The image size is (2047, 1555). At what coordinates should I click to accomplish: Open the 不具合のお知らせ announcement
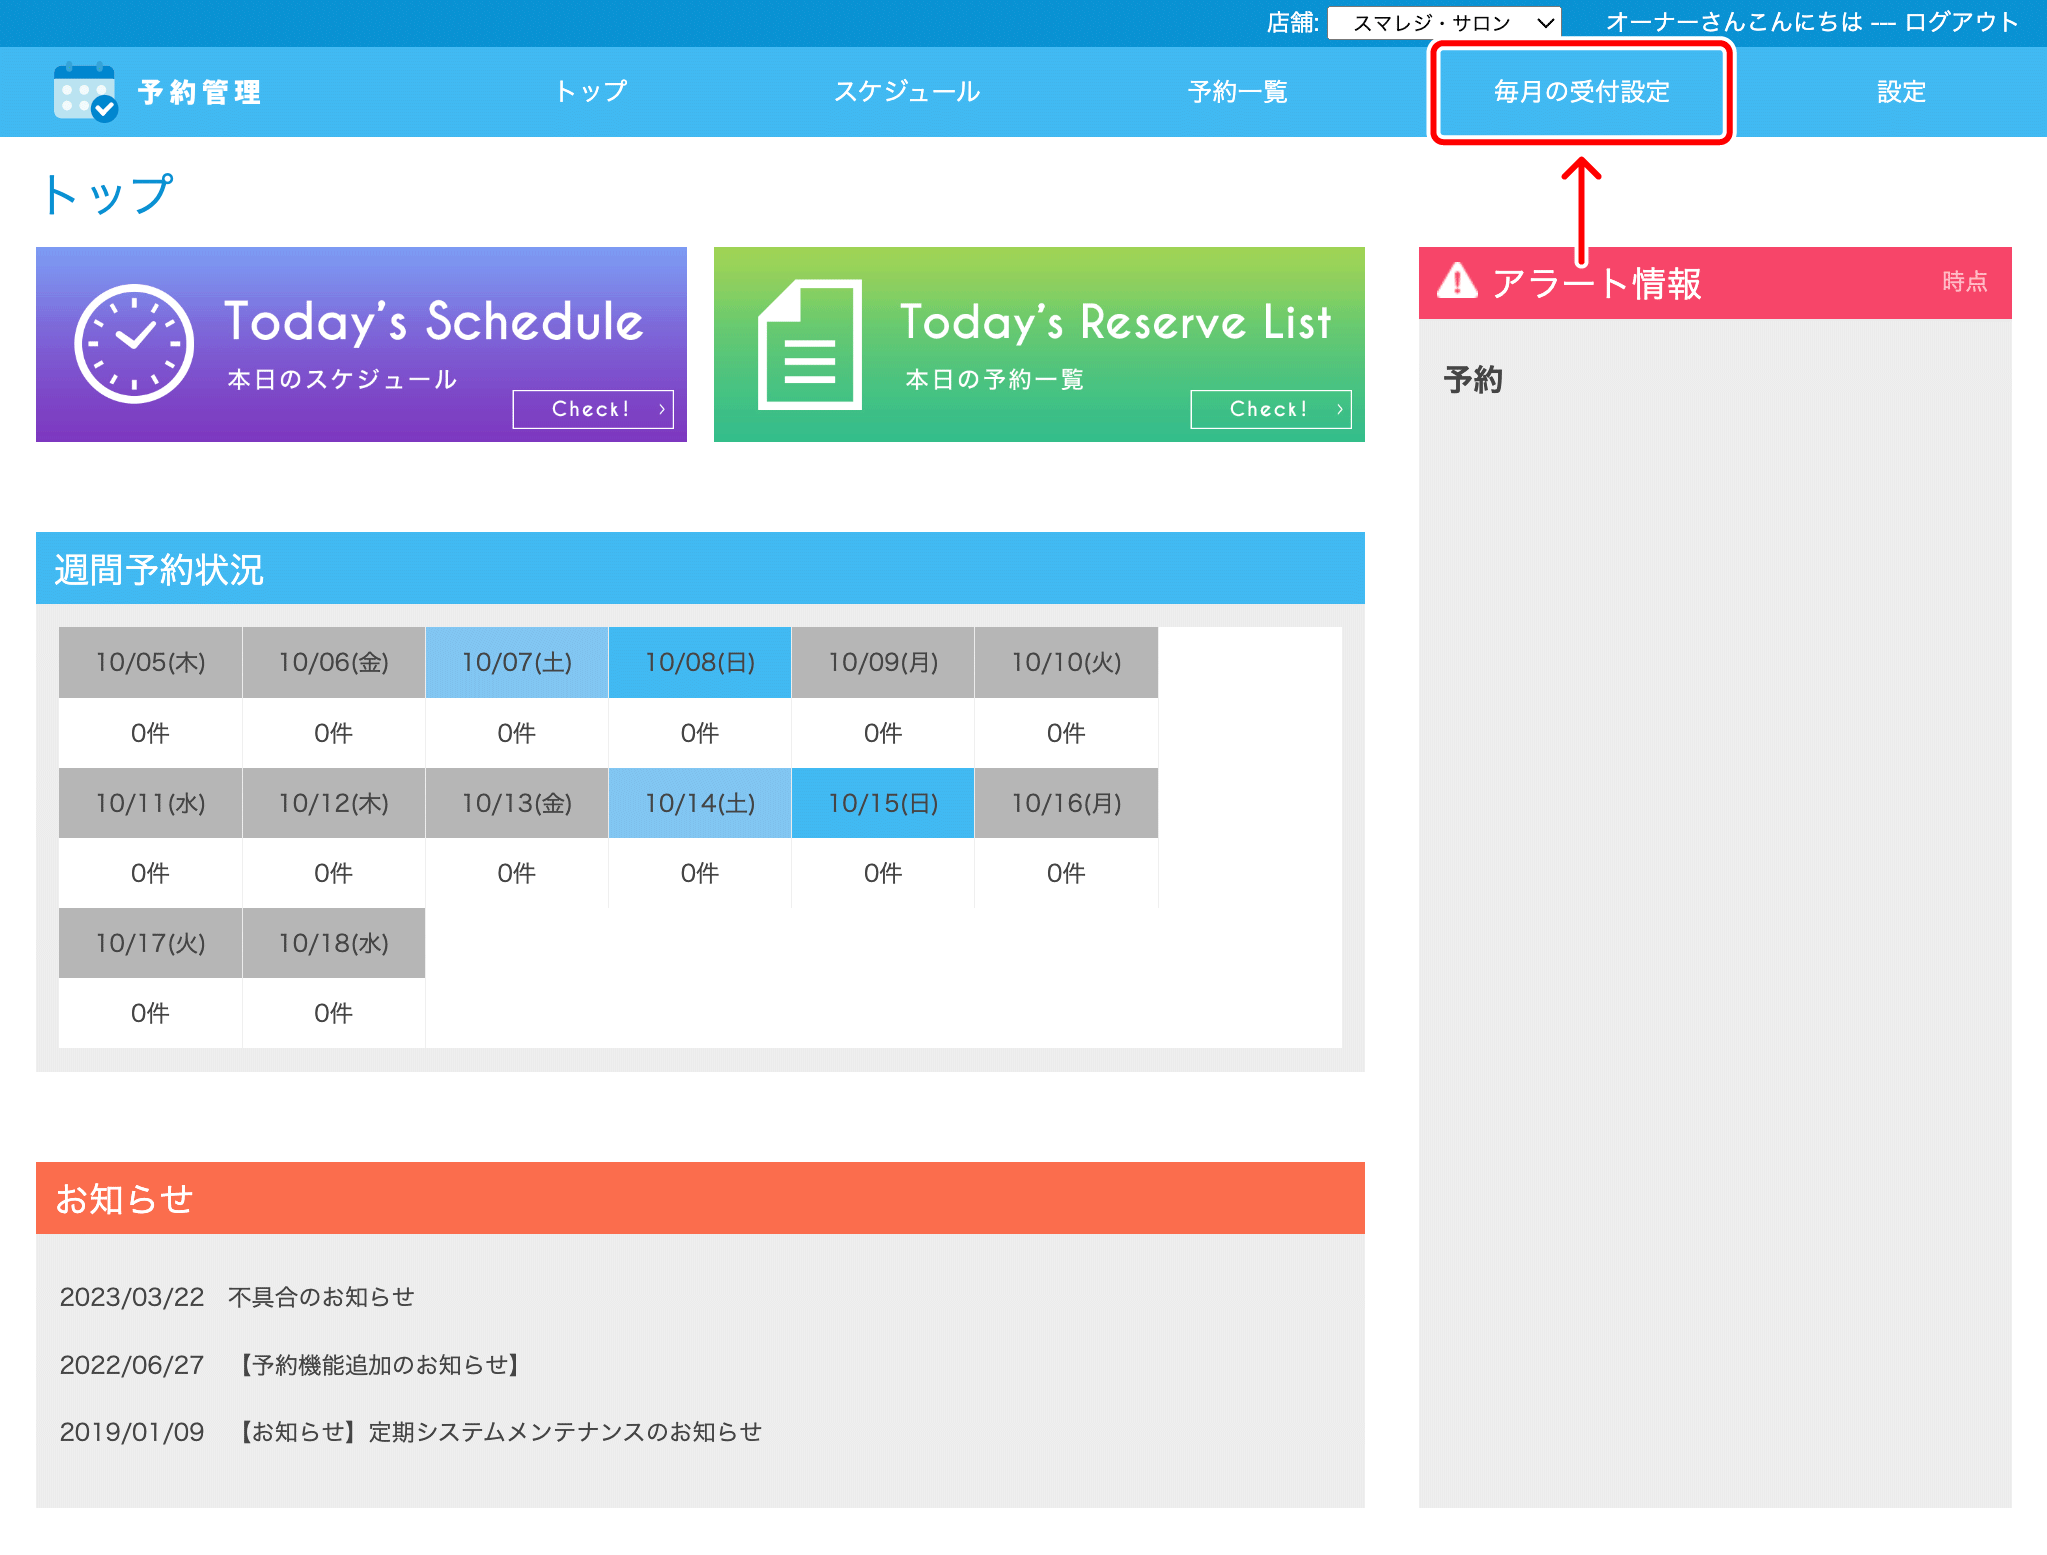coord(322,1296)
